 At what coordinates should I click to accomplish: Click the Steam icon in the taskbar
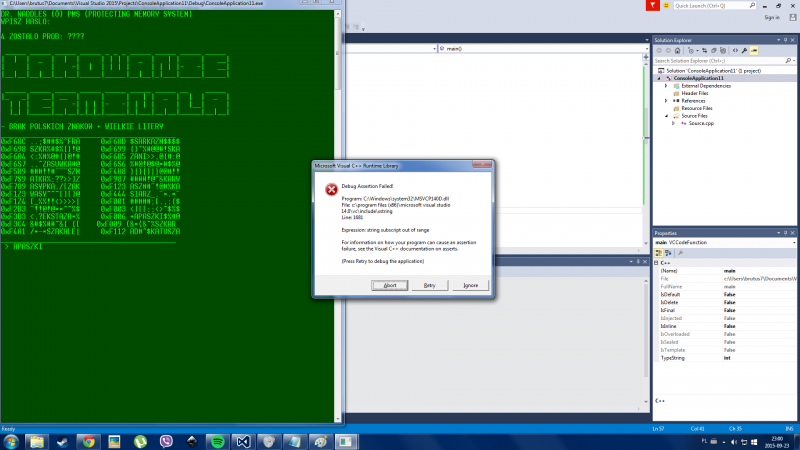tap(62, 440)
